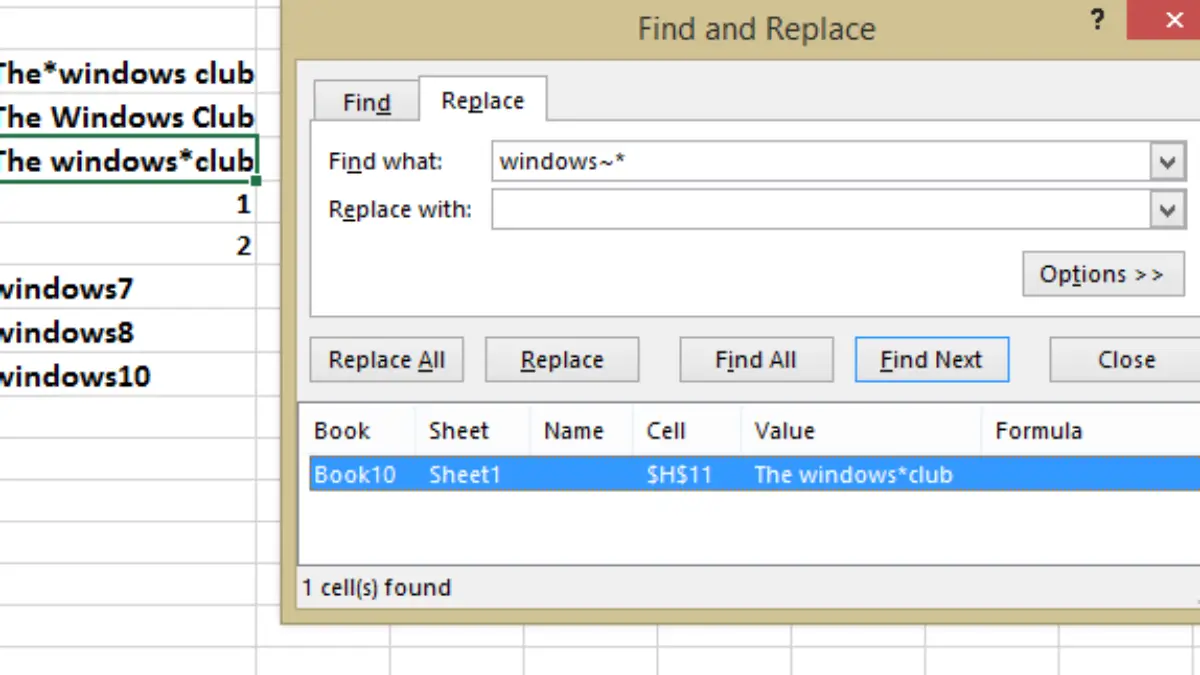Select the worksheet cell containing 2
1200x675 pixels.
(x=127, y=246)
